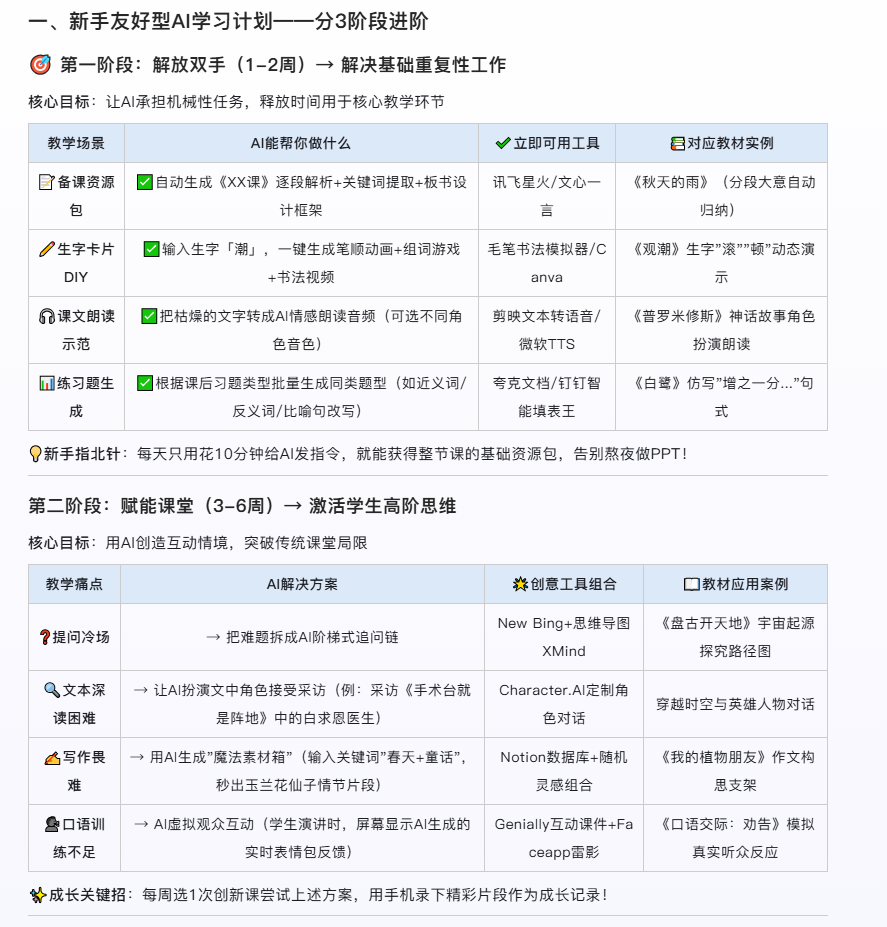The image size is (887, 927).
Task: Select the 立即可用工具 table column header
Action: (x=547, y=143)
